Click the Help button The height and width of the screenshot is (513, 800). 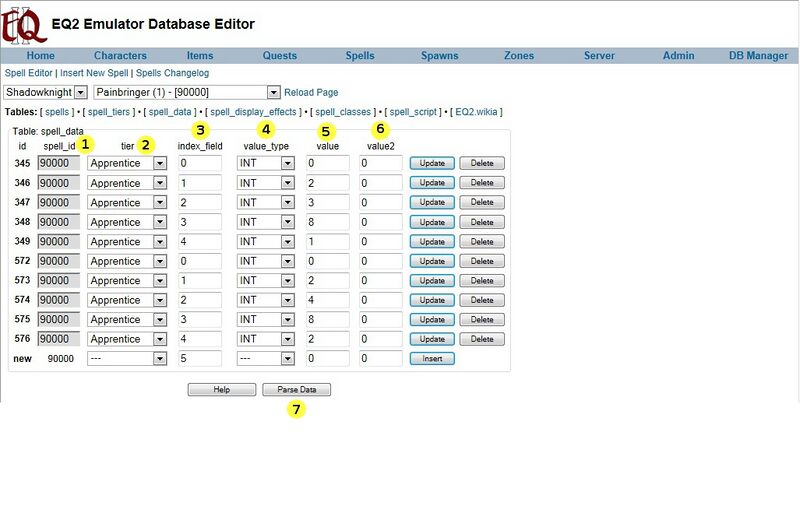221,389
